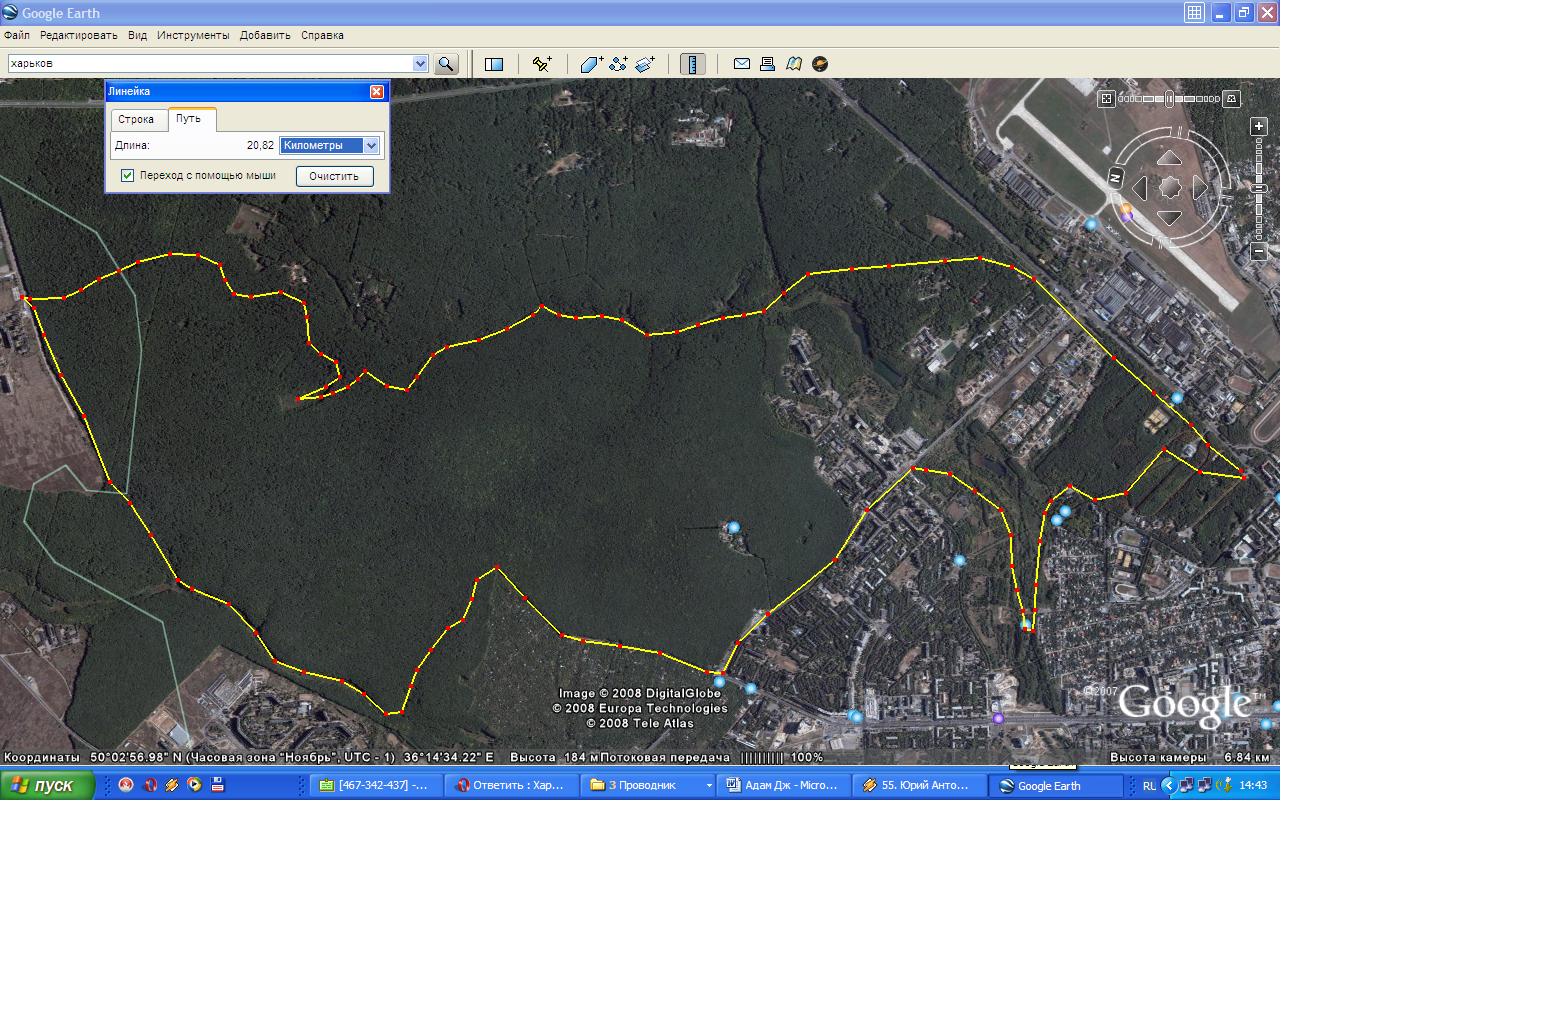Uncheck the mouse navigation checkbox

click(128, 176)
